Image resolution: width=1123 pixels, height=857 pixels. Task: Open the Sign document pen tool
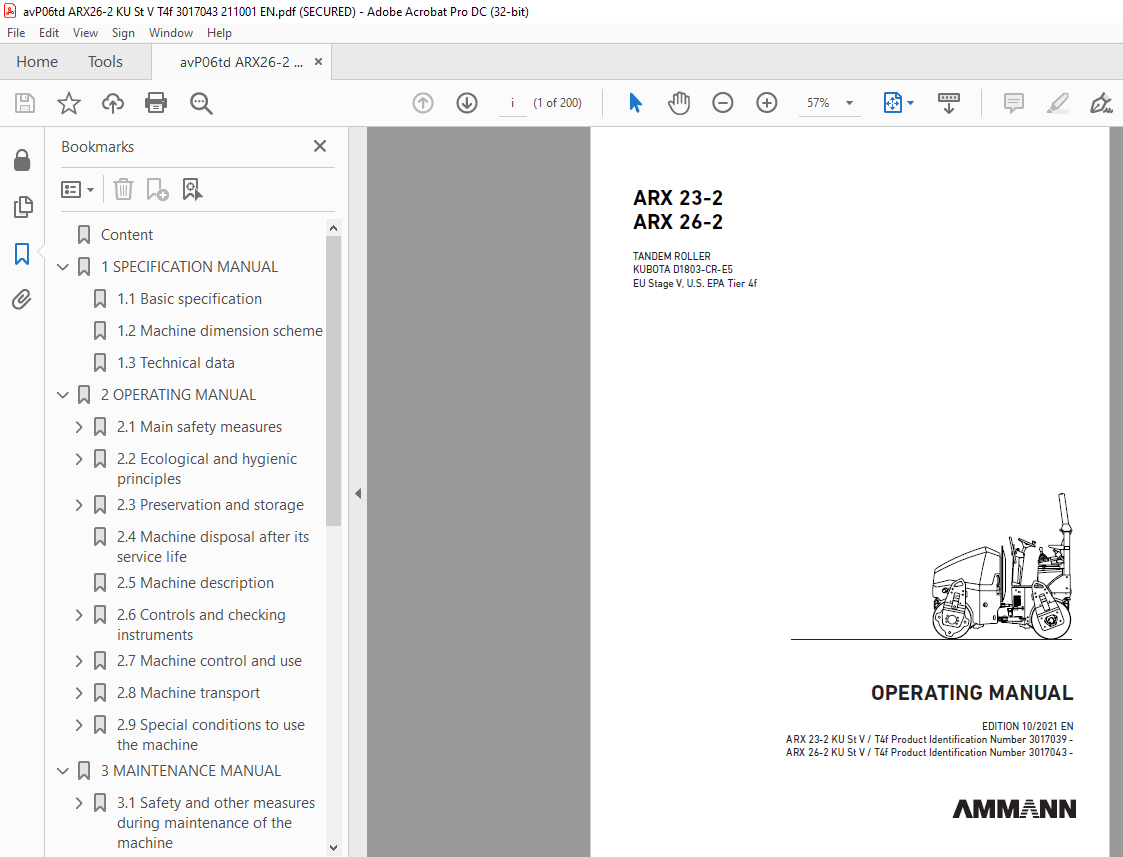[1101, 103]
